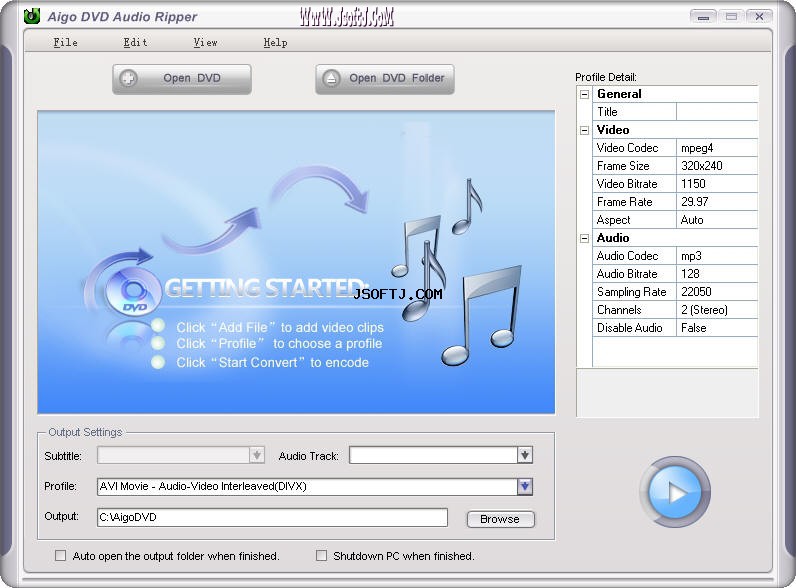Start conversion with the round blue play button
This screenshot has height=588, width=796.
[675, 492]
